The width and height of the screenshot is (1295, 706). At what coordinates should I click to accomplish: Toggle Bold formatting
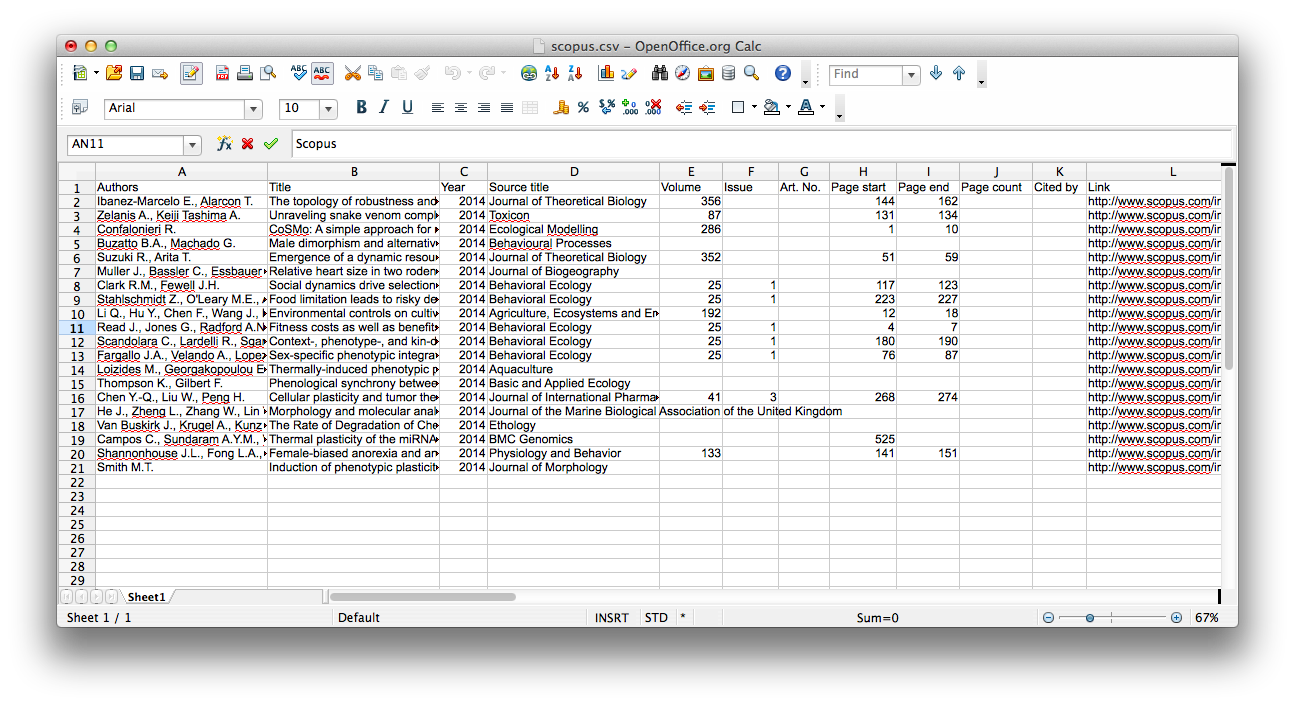pyautogui.click(x=361, y=107)
